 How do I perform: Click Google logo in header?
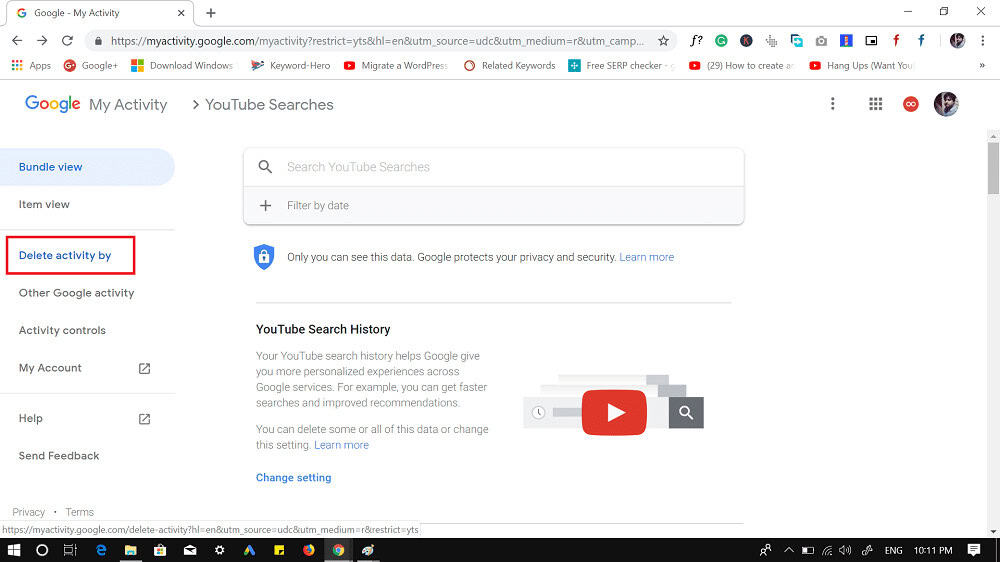tap(52, 104)
